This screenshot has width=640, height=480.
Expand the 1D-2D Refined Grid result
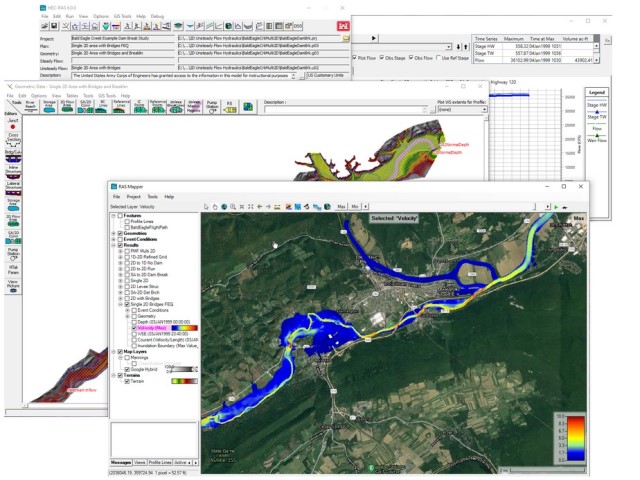120,257
